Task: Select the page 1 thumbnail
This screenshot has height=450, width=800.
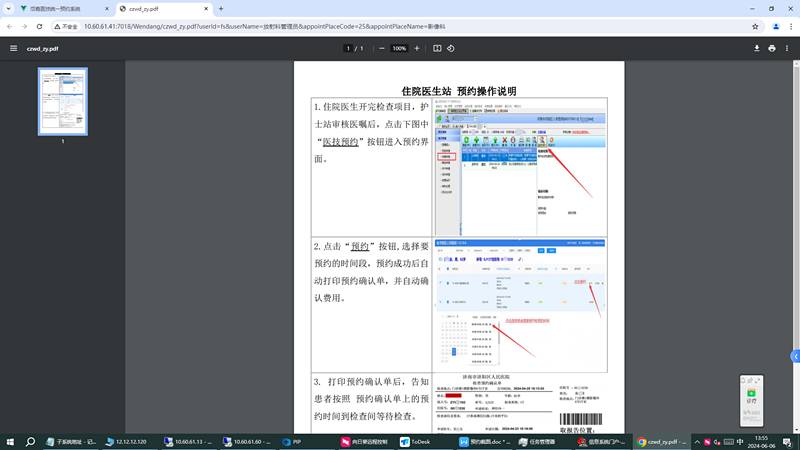Action: click(62, 101)
